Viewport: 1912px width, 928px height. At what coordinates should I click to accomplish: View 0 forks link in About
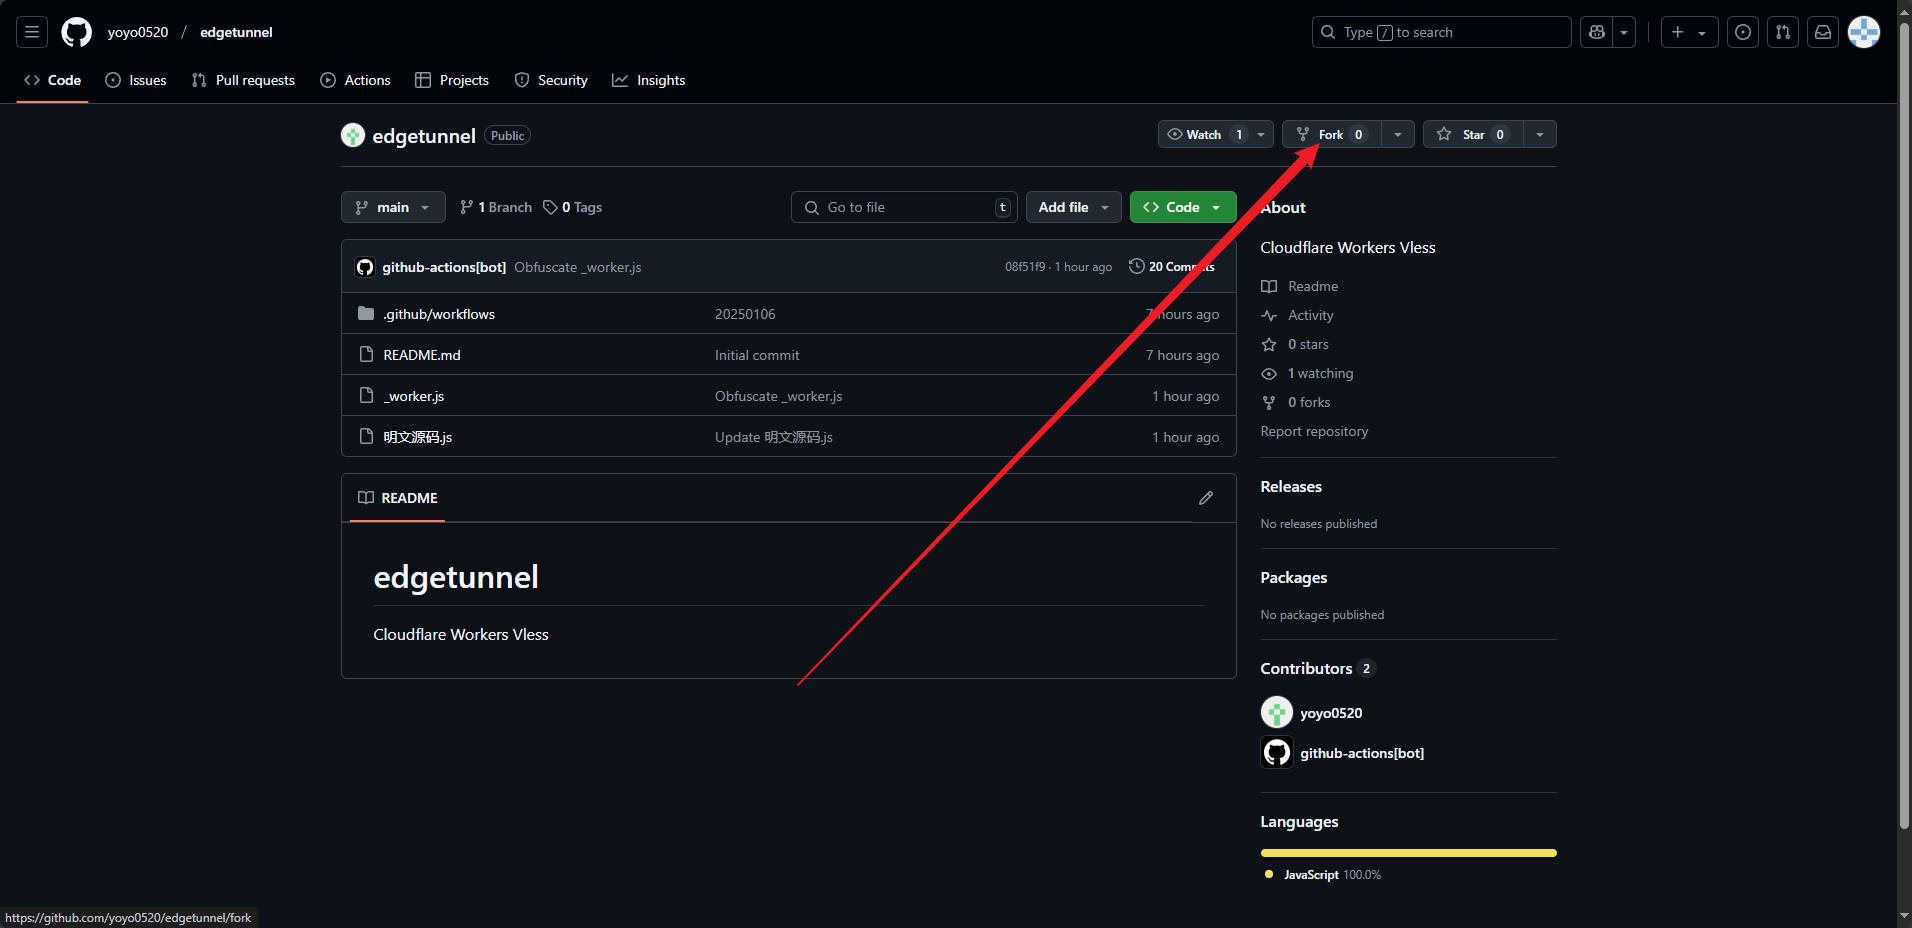pyautogui.click(x=1296, y=402)
